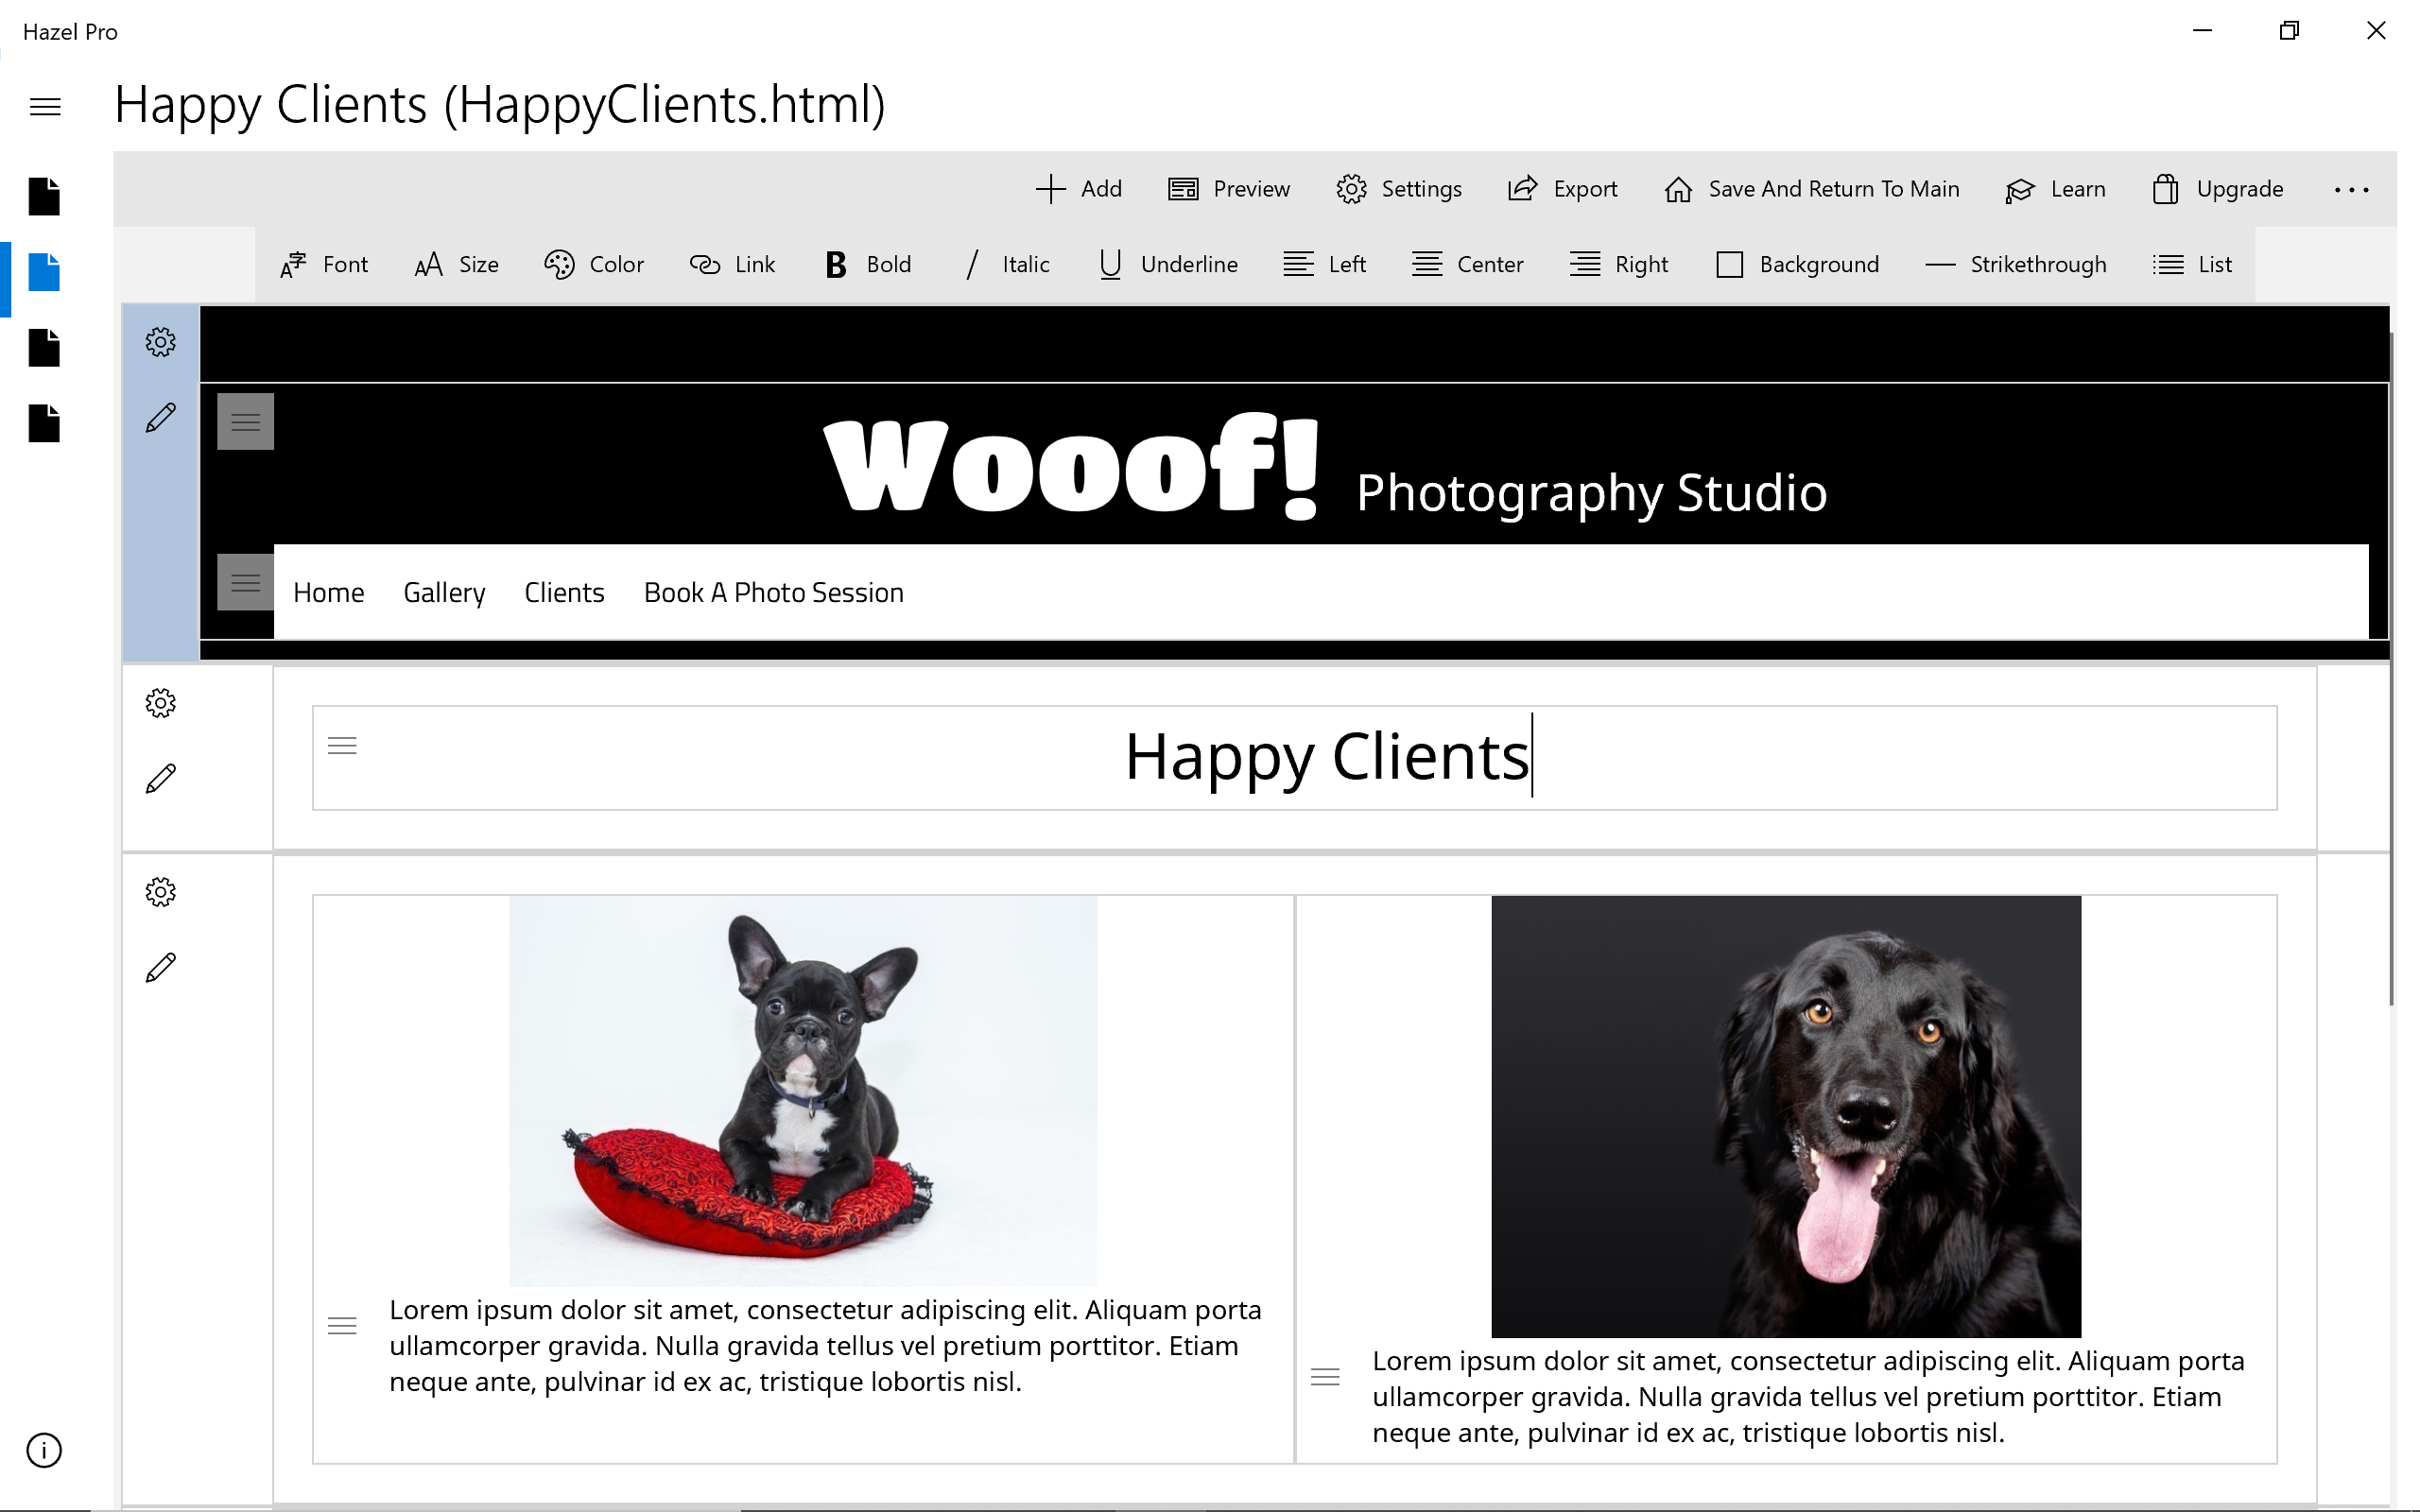Screen dimensions: 2420x1512
Task: Click the navigation bar block handle
Action: coord(246,582)
